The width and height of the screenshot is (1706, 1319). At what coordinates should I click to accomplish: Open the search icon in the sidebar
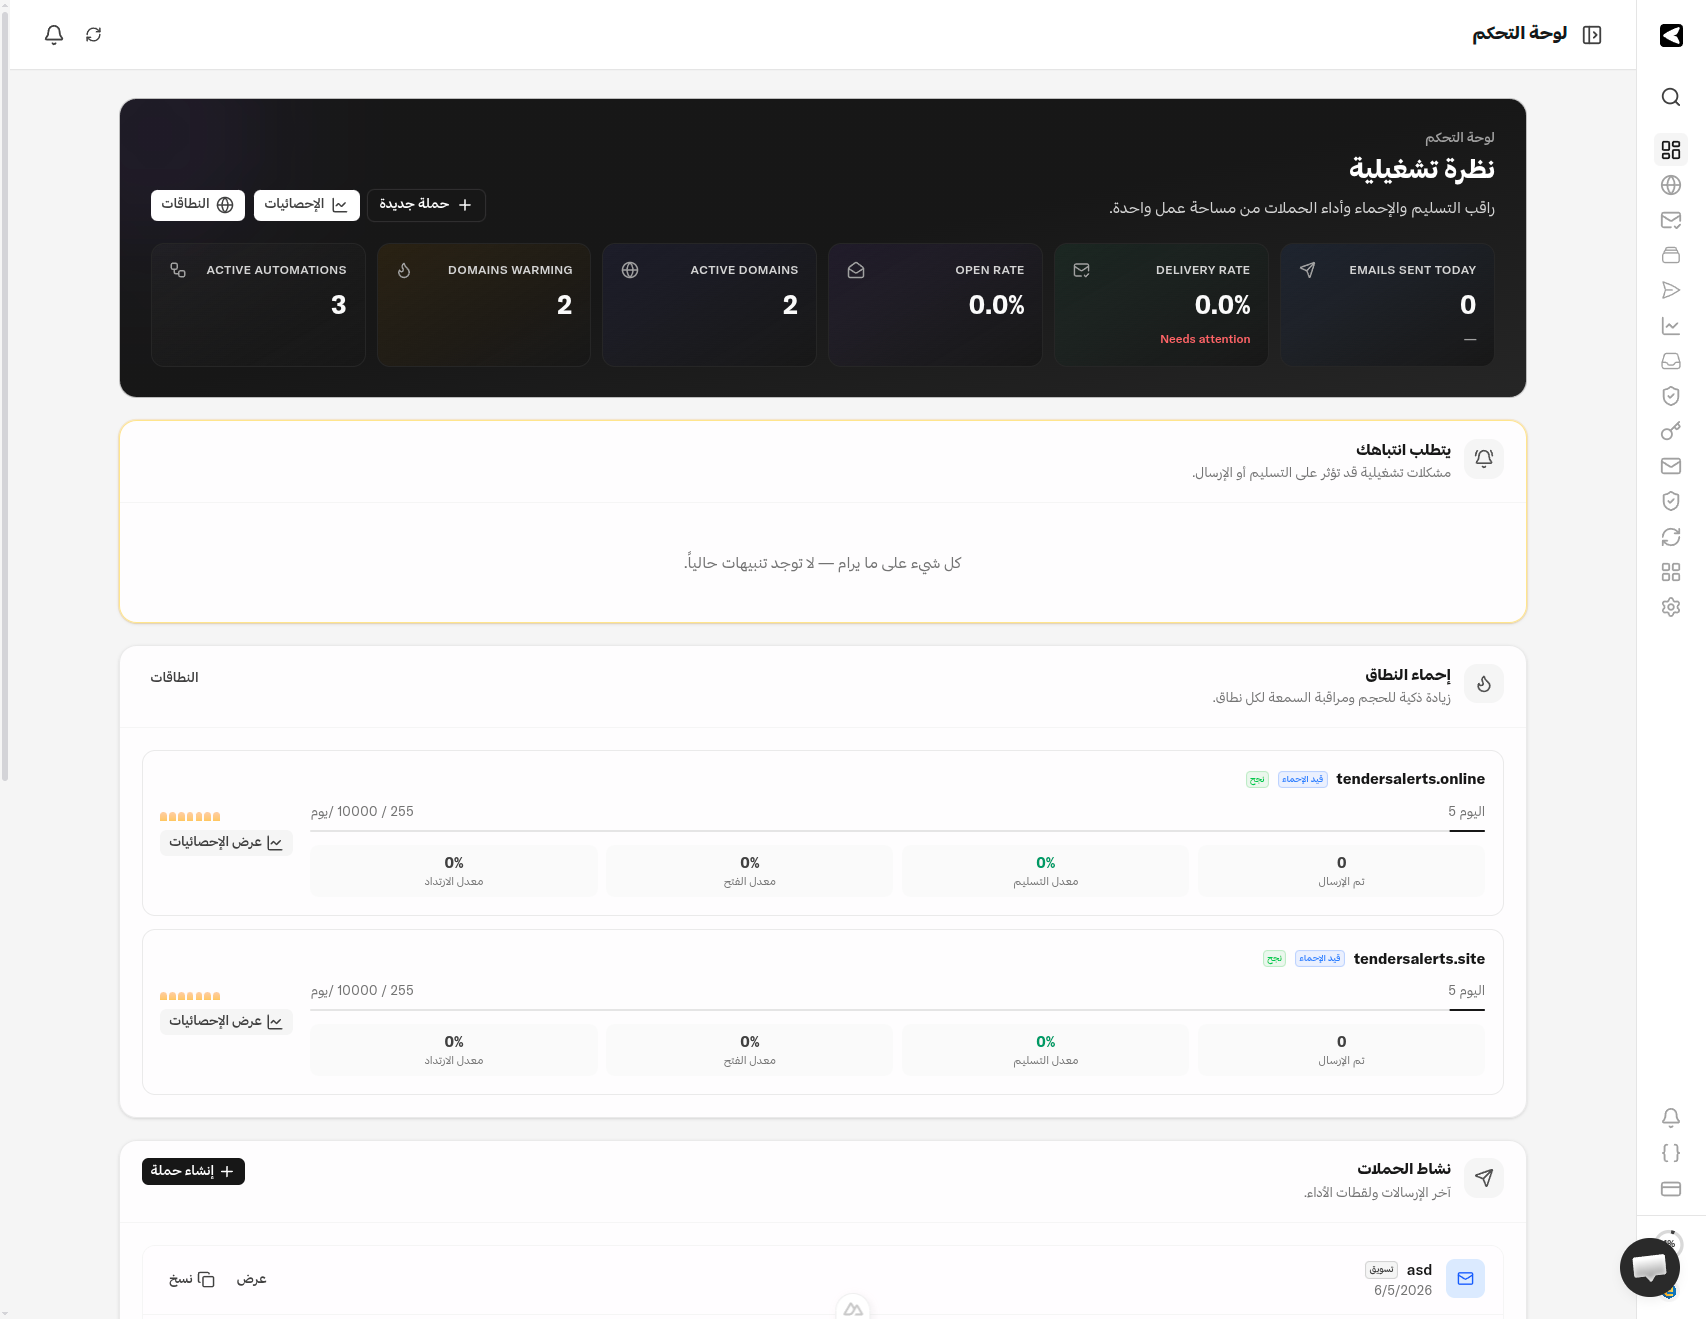tap(1670, 97)
